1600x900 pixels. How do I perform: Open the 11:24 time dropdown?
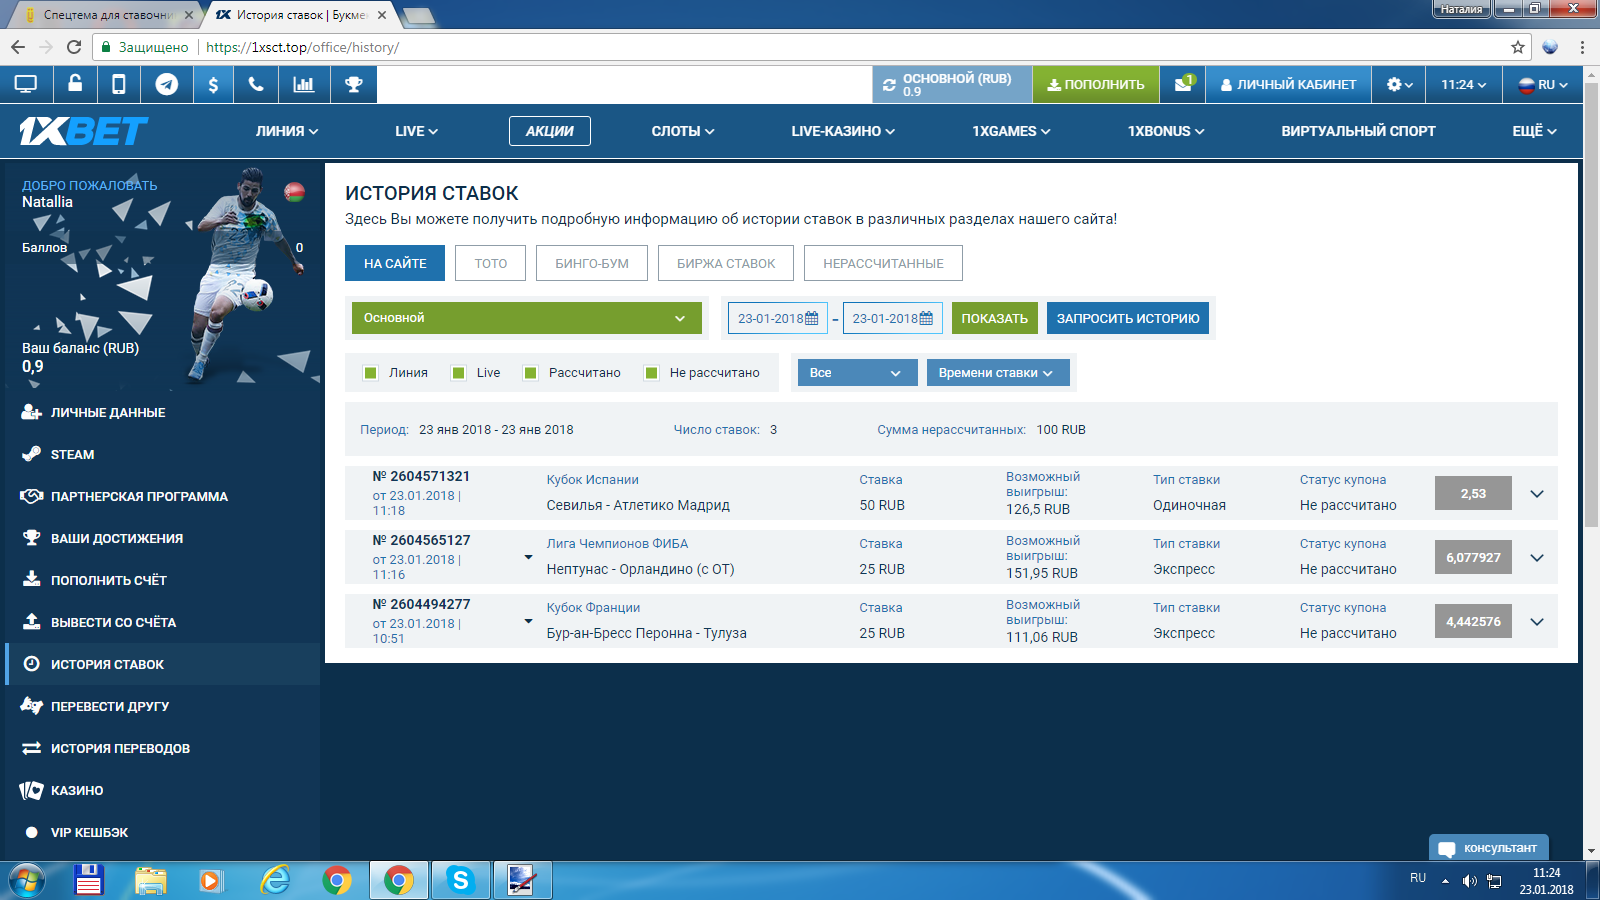click(x=1463, y=85)
